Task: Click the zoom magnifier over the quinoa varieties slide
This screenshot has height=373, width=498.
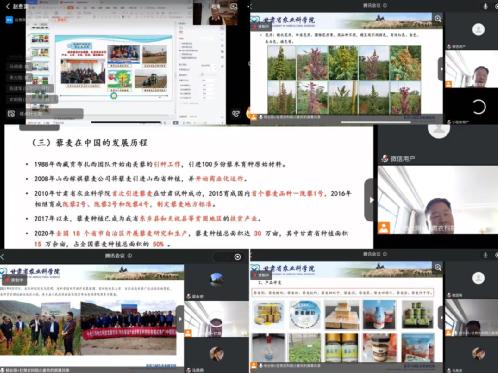Action: click(438, 19)
